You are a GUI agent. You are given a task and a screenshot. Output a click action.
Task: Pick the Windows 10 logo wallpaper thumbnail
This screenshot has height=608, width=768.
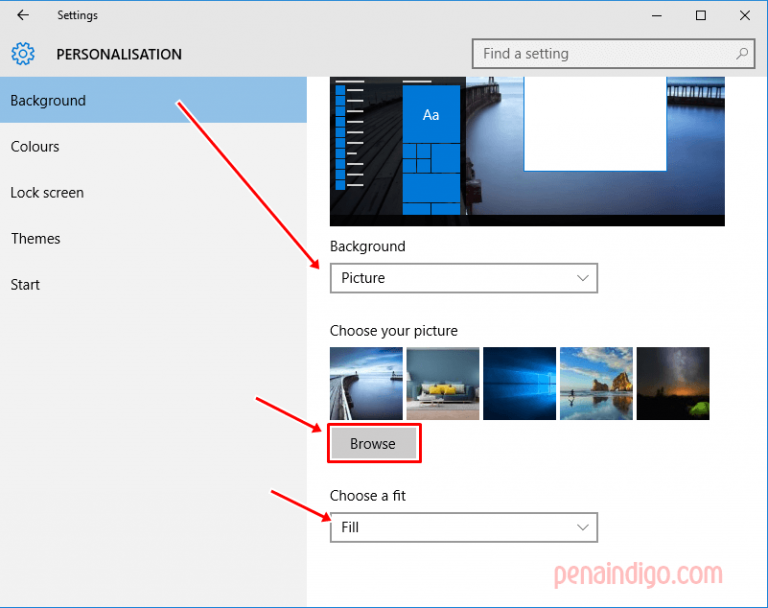[520, 384]
